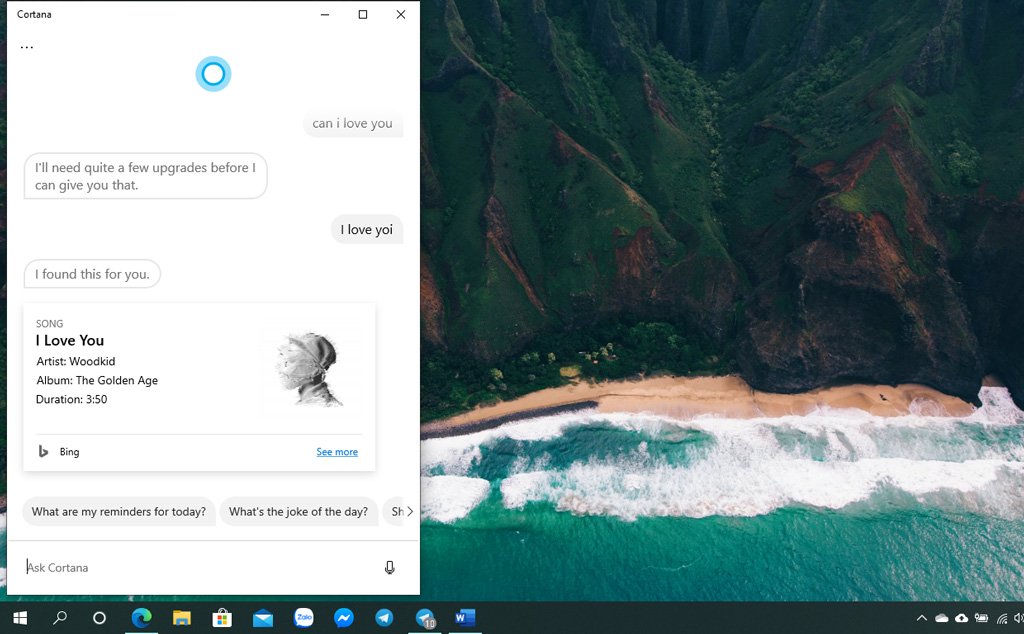Open the Telegram icon with notification badge
This screenshot has height=634, width=1024.
pos(425,618)
